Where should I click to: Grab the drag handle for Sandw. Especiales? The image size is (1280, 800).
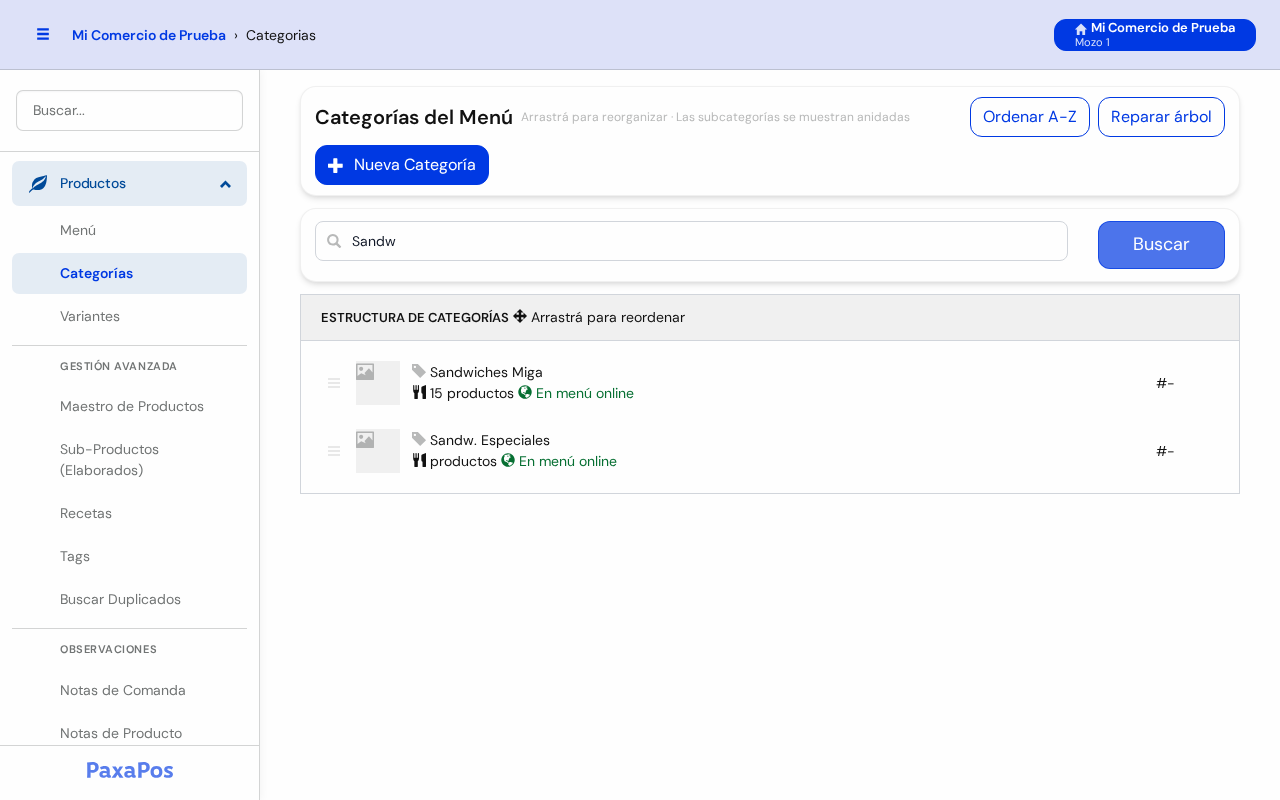click(x=334, y=451)
